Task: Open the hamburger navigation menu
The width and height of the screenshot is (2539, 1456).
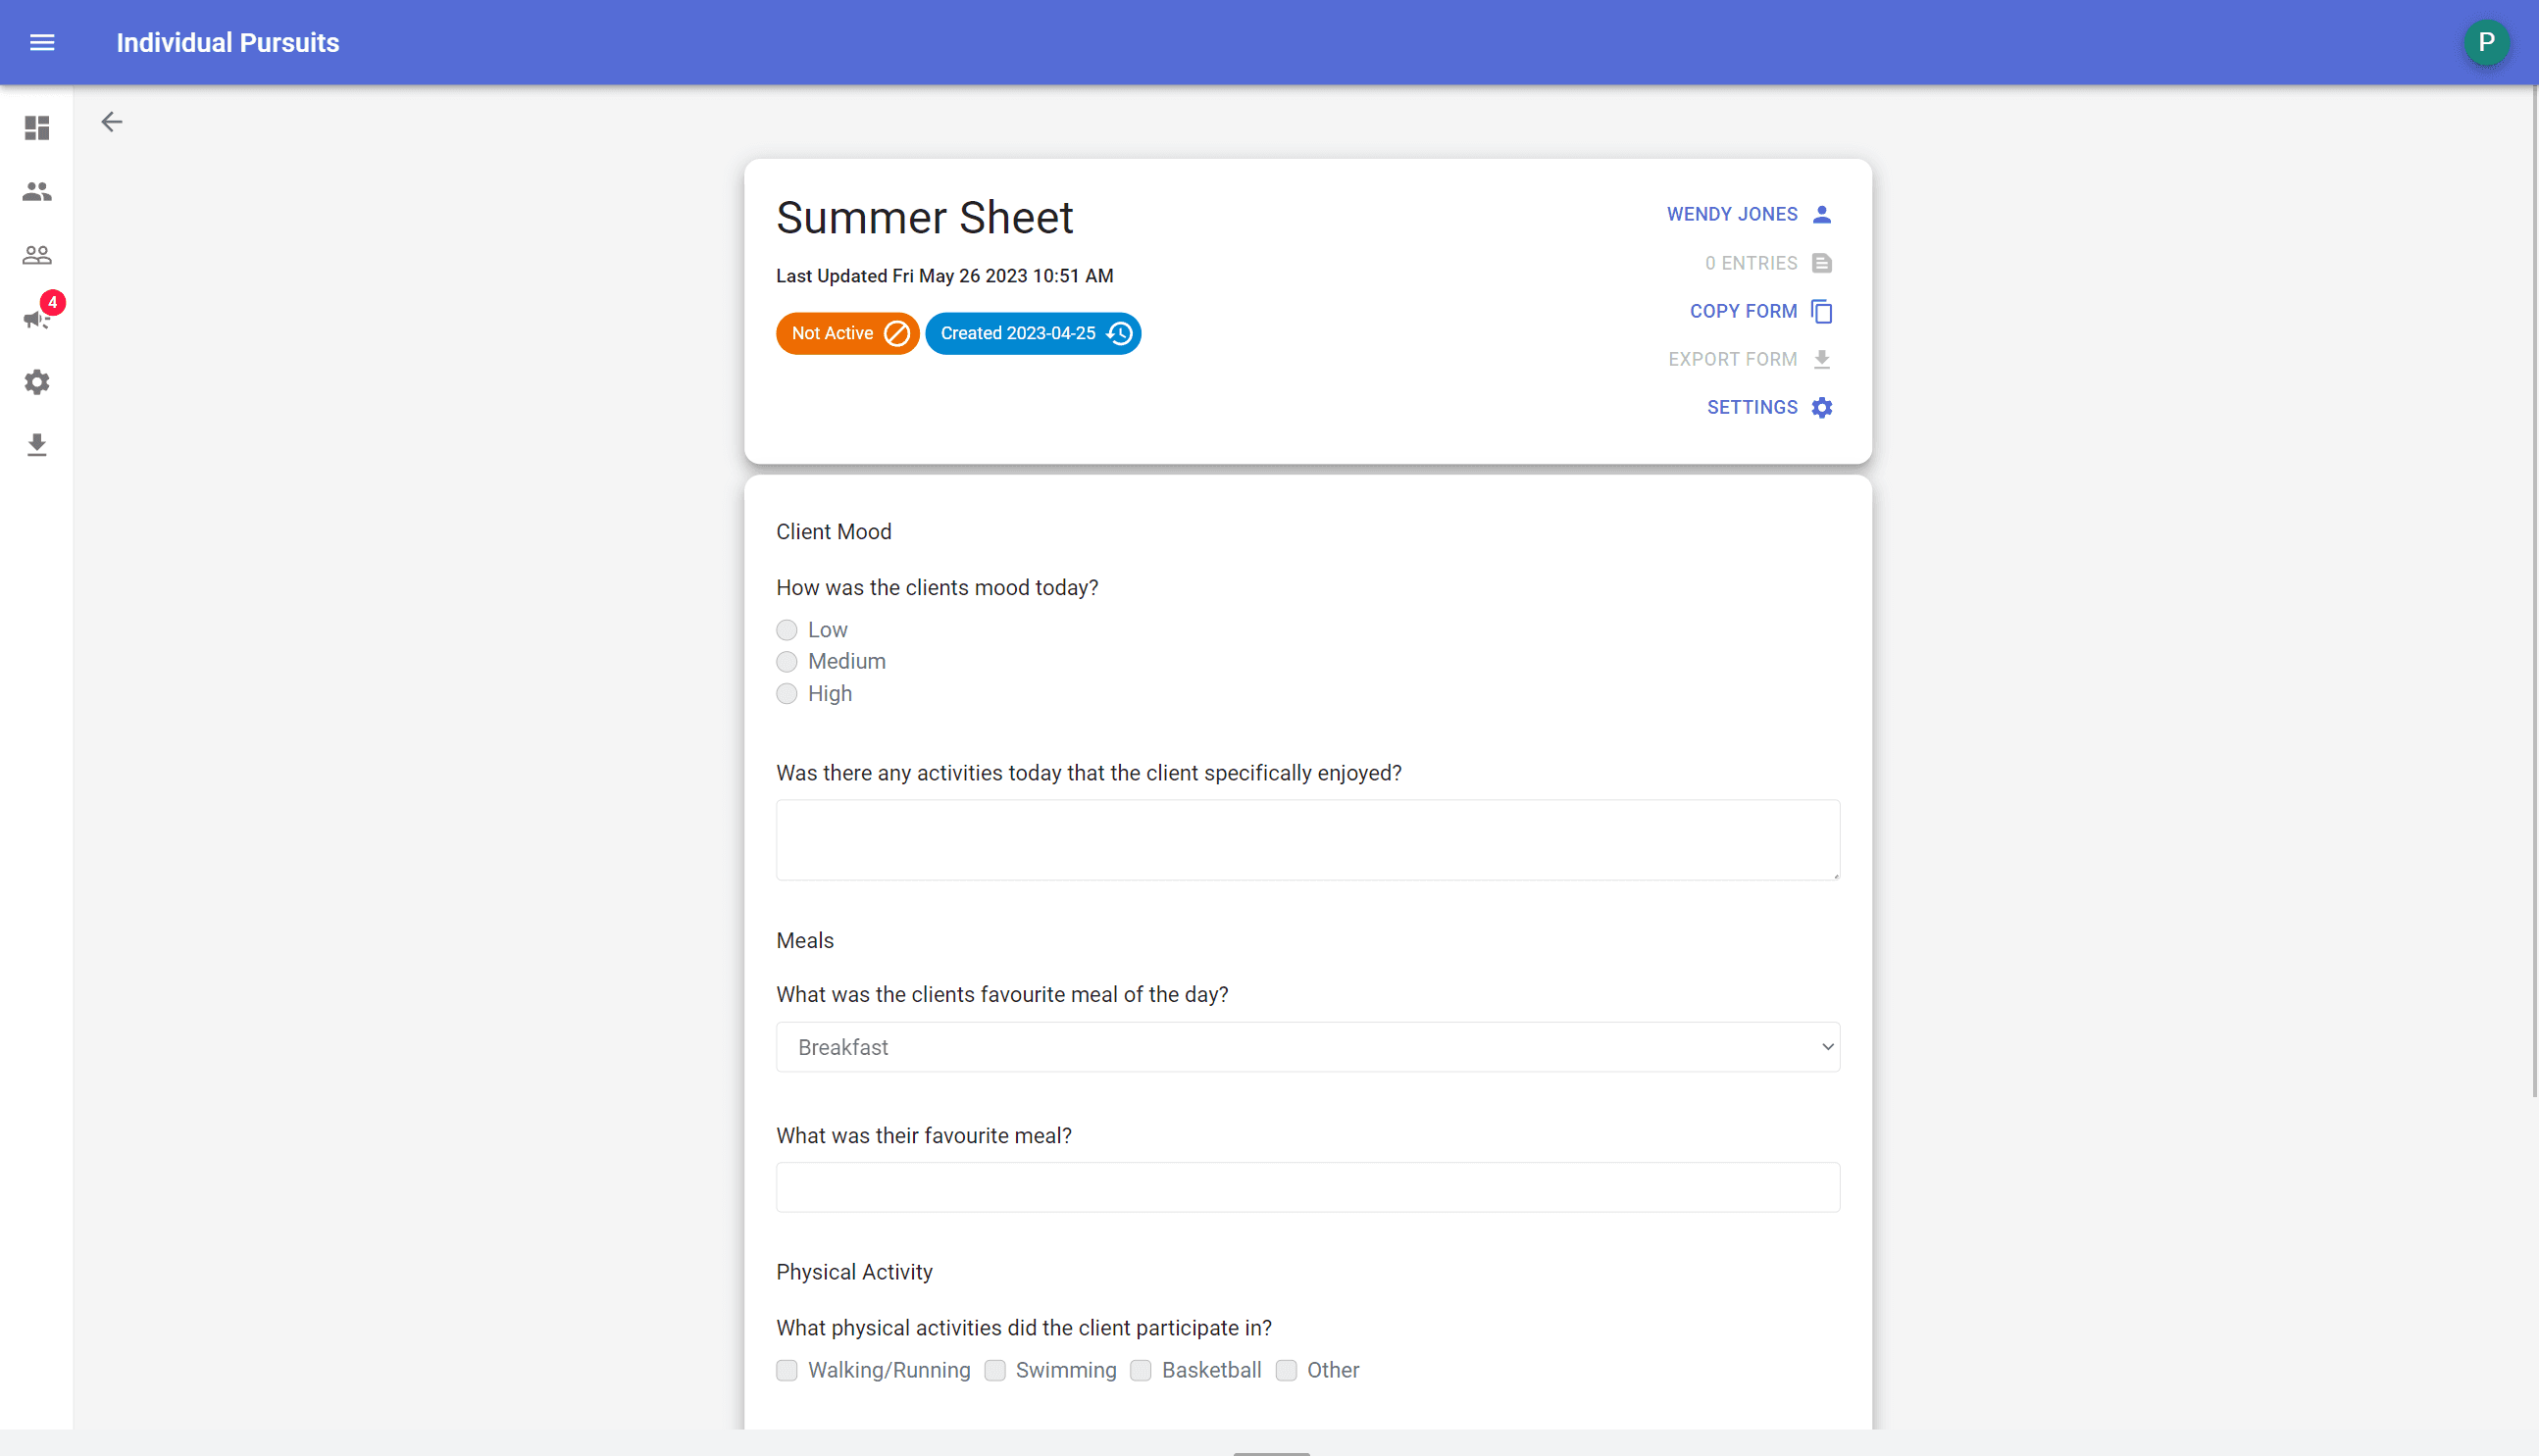Action: coord(42,42)
